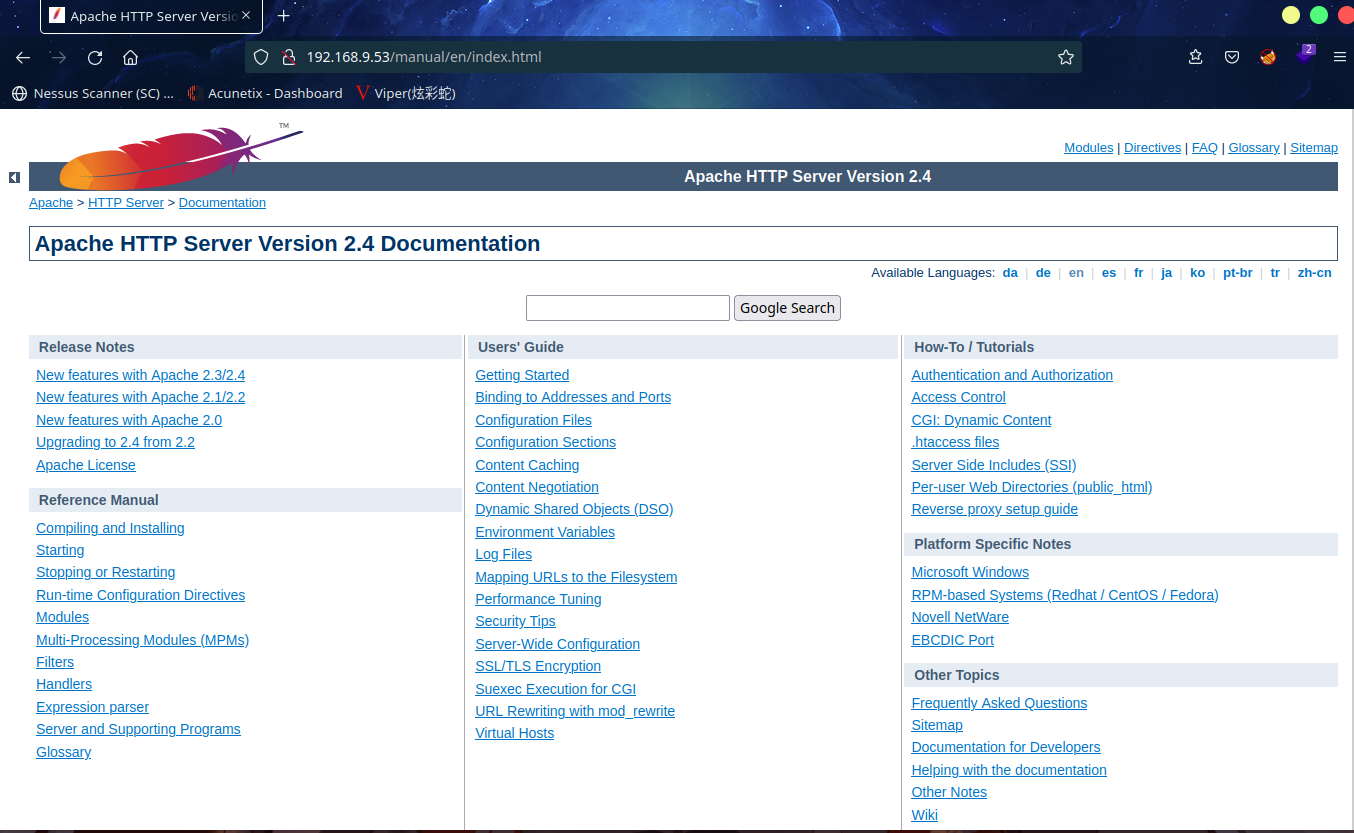Click the Google search text field
This screenshot has height=833, width=1354.
628,308
